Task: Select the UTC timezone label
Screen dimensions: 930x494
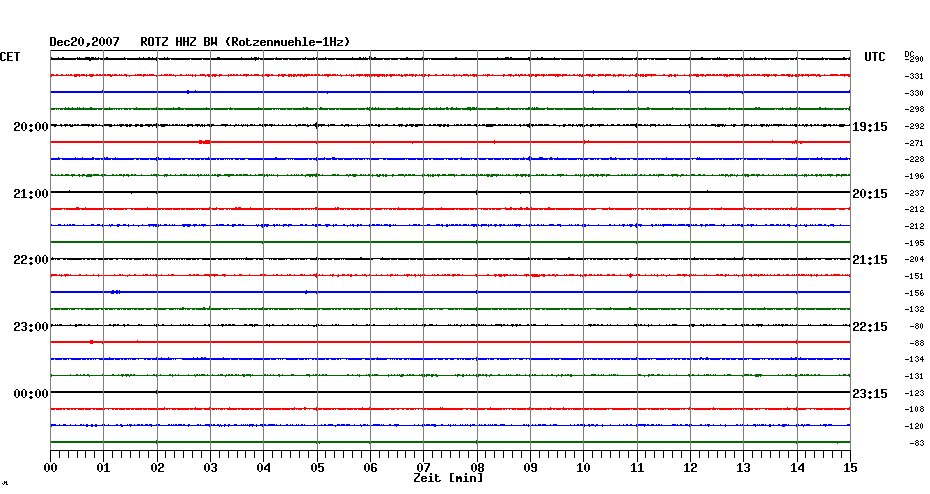Action: pos(874,57)
